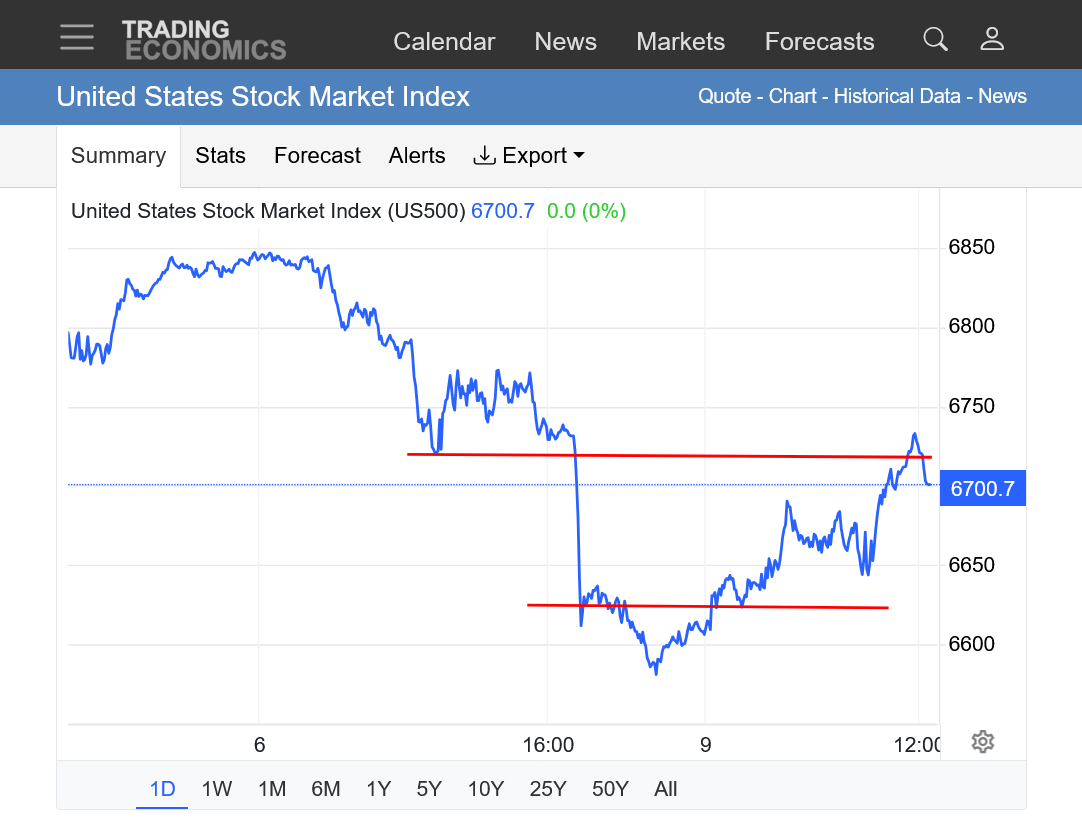Click the upper red resistance line
Viewport: 1082px width, 828px height.
pyautogui.click(x=670, y=456)
